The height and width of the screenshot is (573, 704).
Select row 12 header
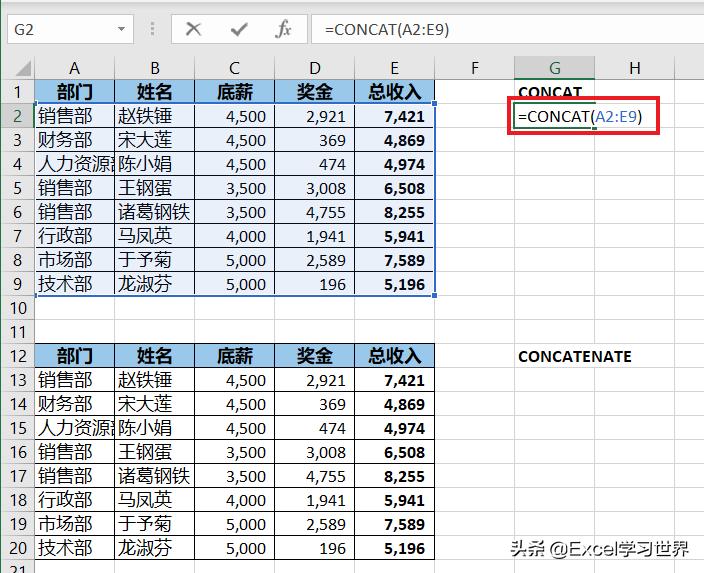[17, 356]
